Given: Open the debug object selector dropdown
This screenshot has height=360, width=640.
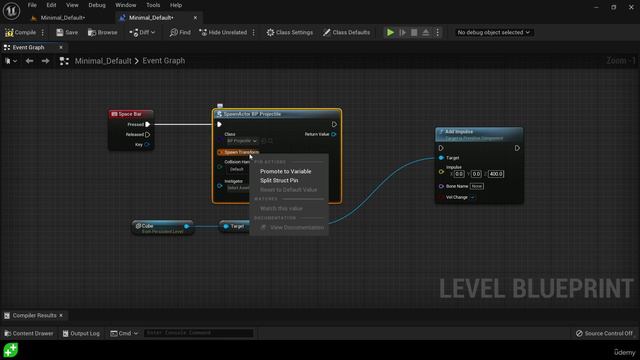Looking at the screenshot, I should pyautogui.click(x=493, y=32).
